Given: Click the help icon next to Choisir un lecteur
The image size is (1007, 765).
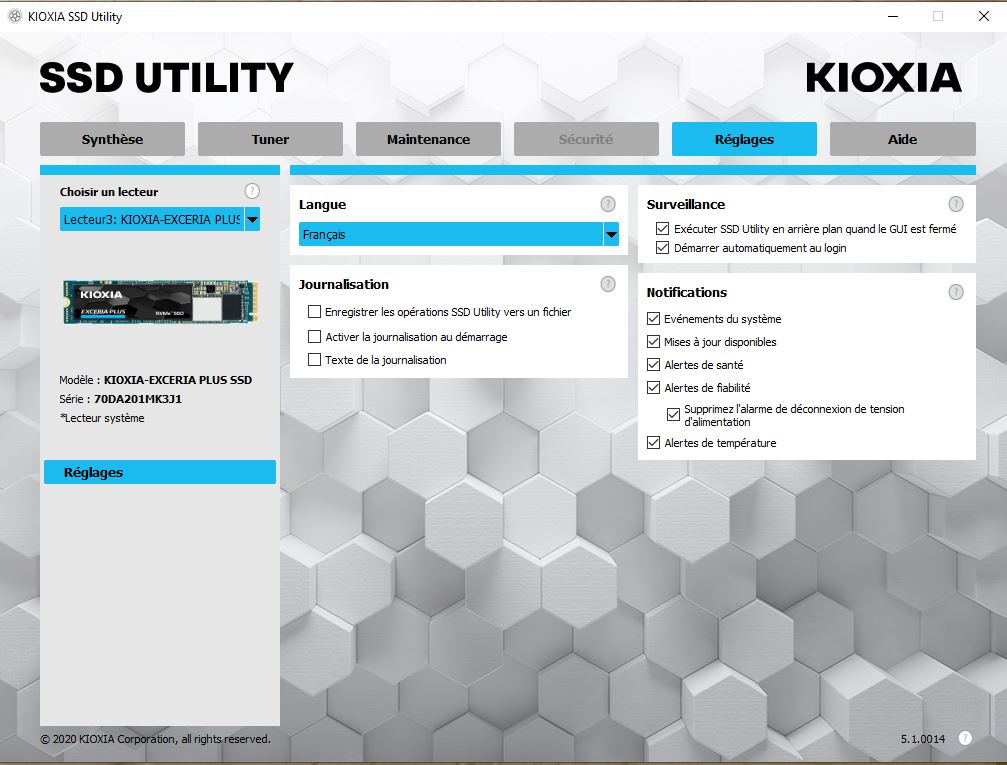Looking at the screenshot, I should click(x=252, y=191).
